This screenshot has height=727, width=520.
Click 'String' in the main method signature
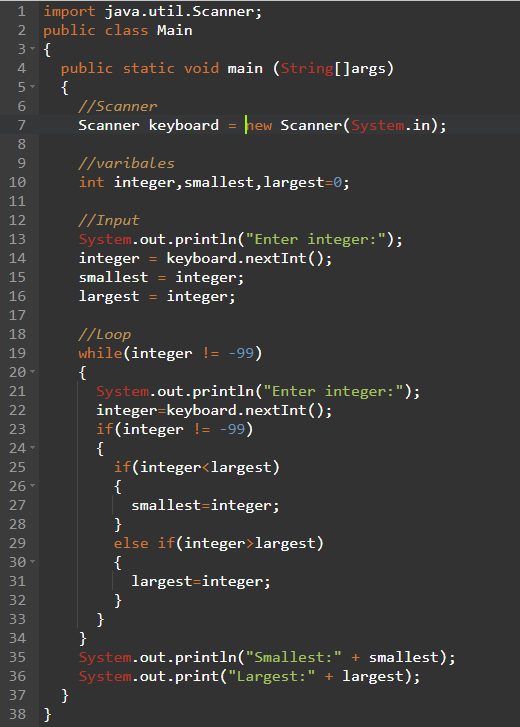pos(307,69)
